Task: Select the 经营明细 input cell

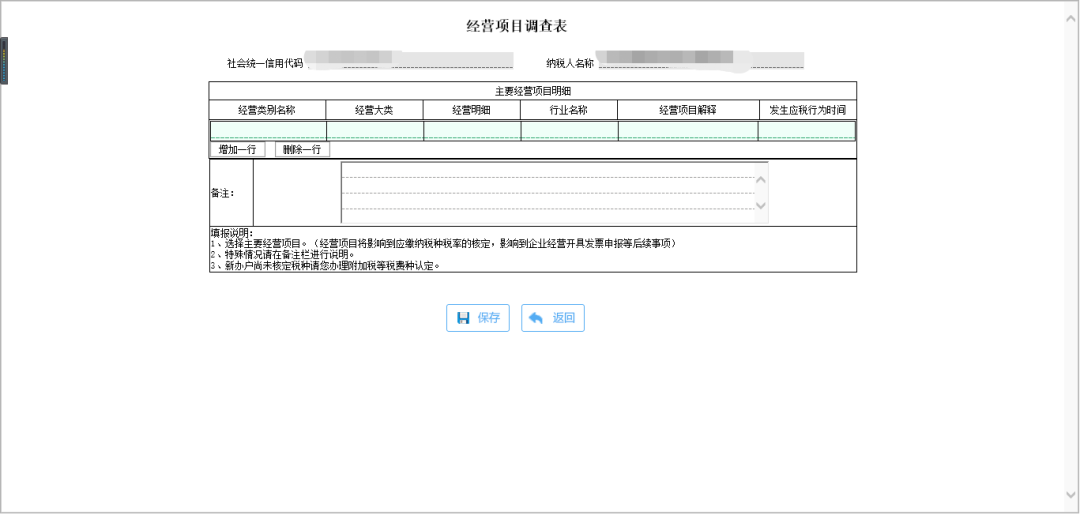Action: point(472,131)
